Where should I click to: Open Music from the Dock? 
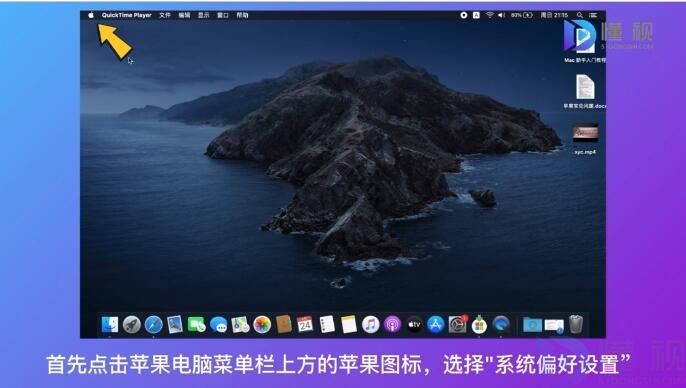371,325
